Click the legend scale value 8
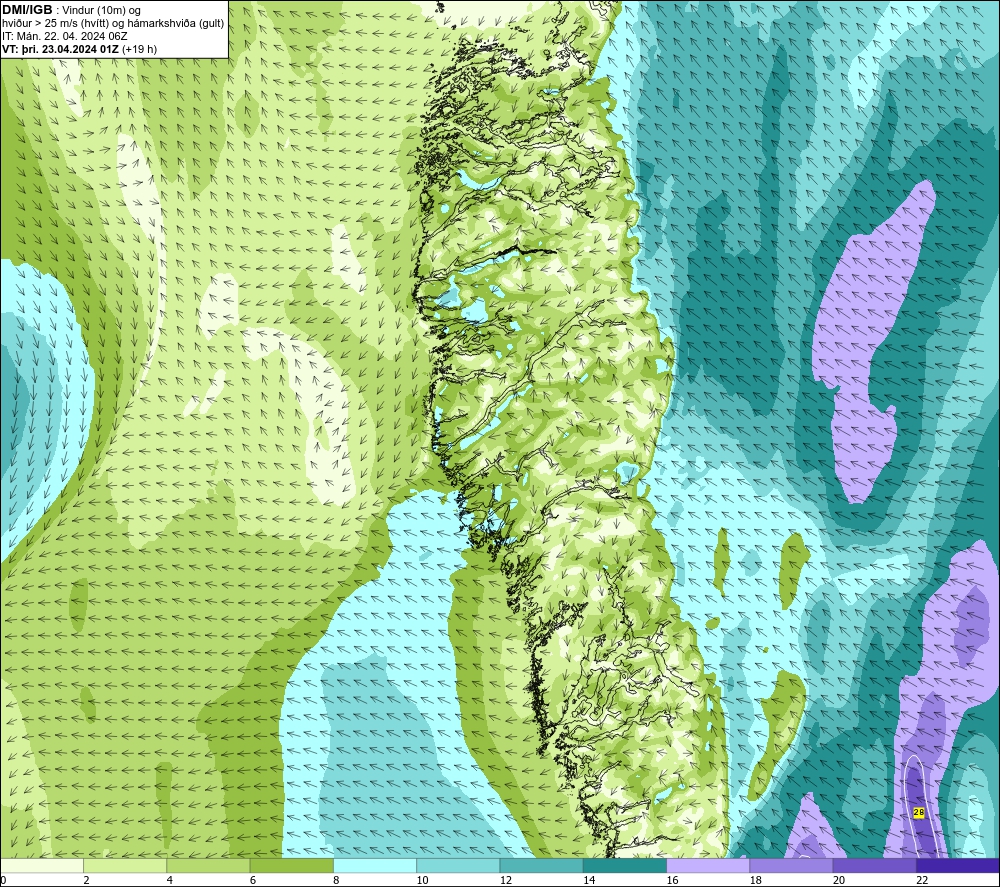The width and height of the screenshot is (1000, 887). tap(336, 880)
